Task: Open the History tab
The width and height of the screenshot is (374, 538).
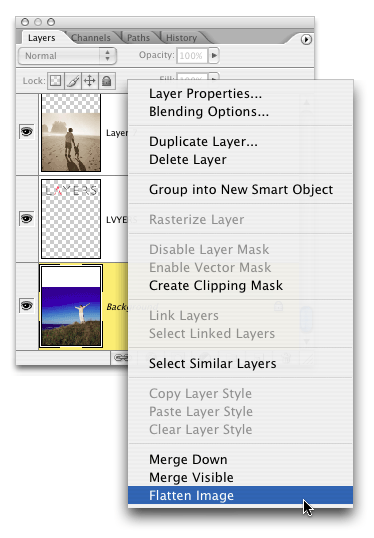Action: [182, 38]
